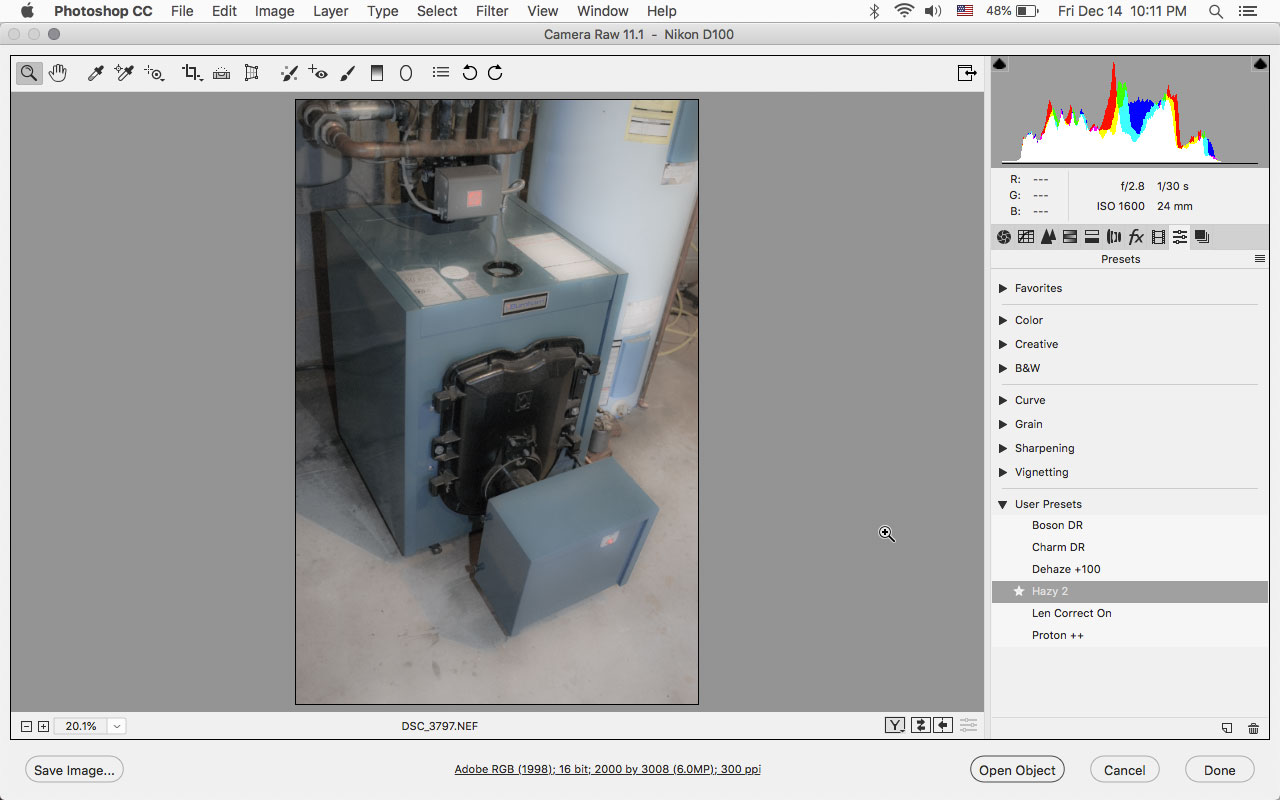Expand the Favorites preset group

click(1003, 288)
